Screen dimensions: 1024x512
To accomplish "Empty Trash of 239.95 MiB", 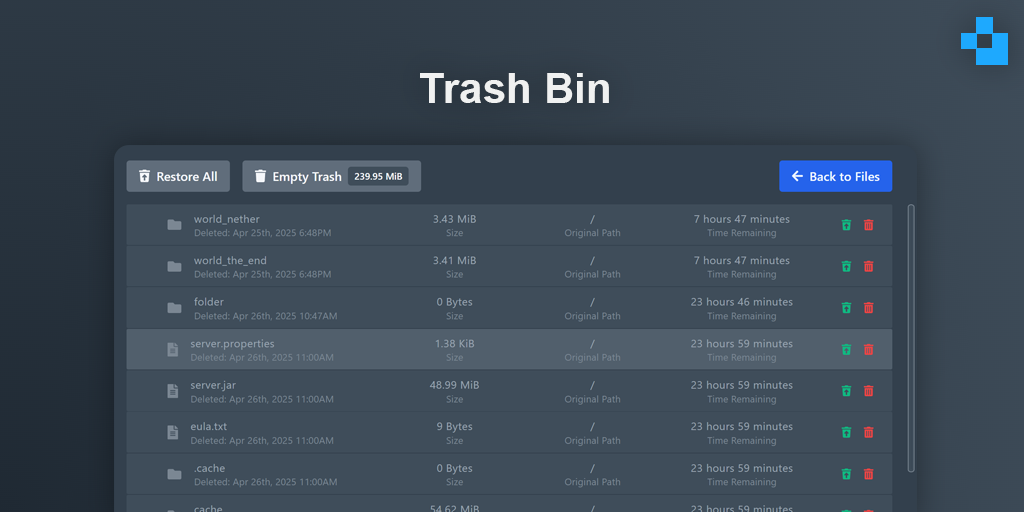I will [332, 176].
